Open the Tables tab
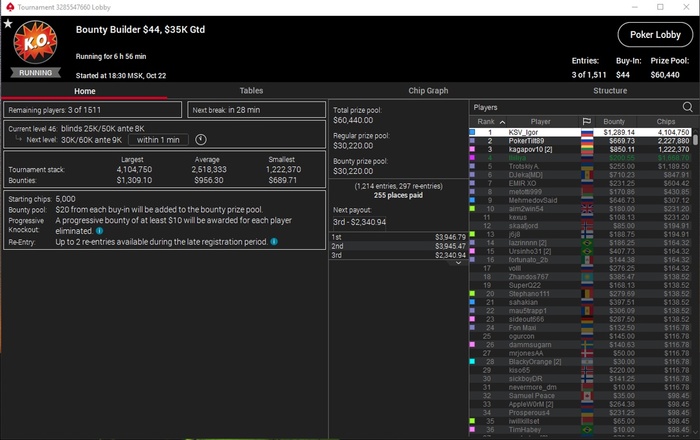Image resolution: width=700 pixels, height=440 pixels. pyautogui.click(x=251, y=91)
